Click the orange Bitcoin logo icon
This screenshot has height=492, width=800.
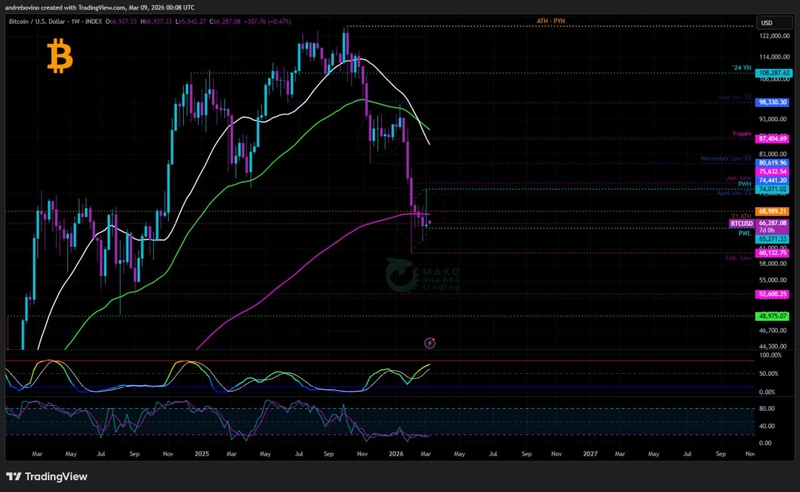click(x=60, y=57)
